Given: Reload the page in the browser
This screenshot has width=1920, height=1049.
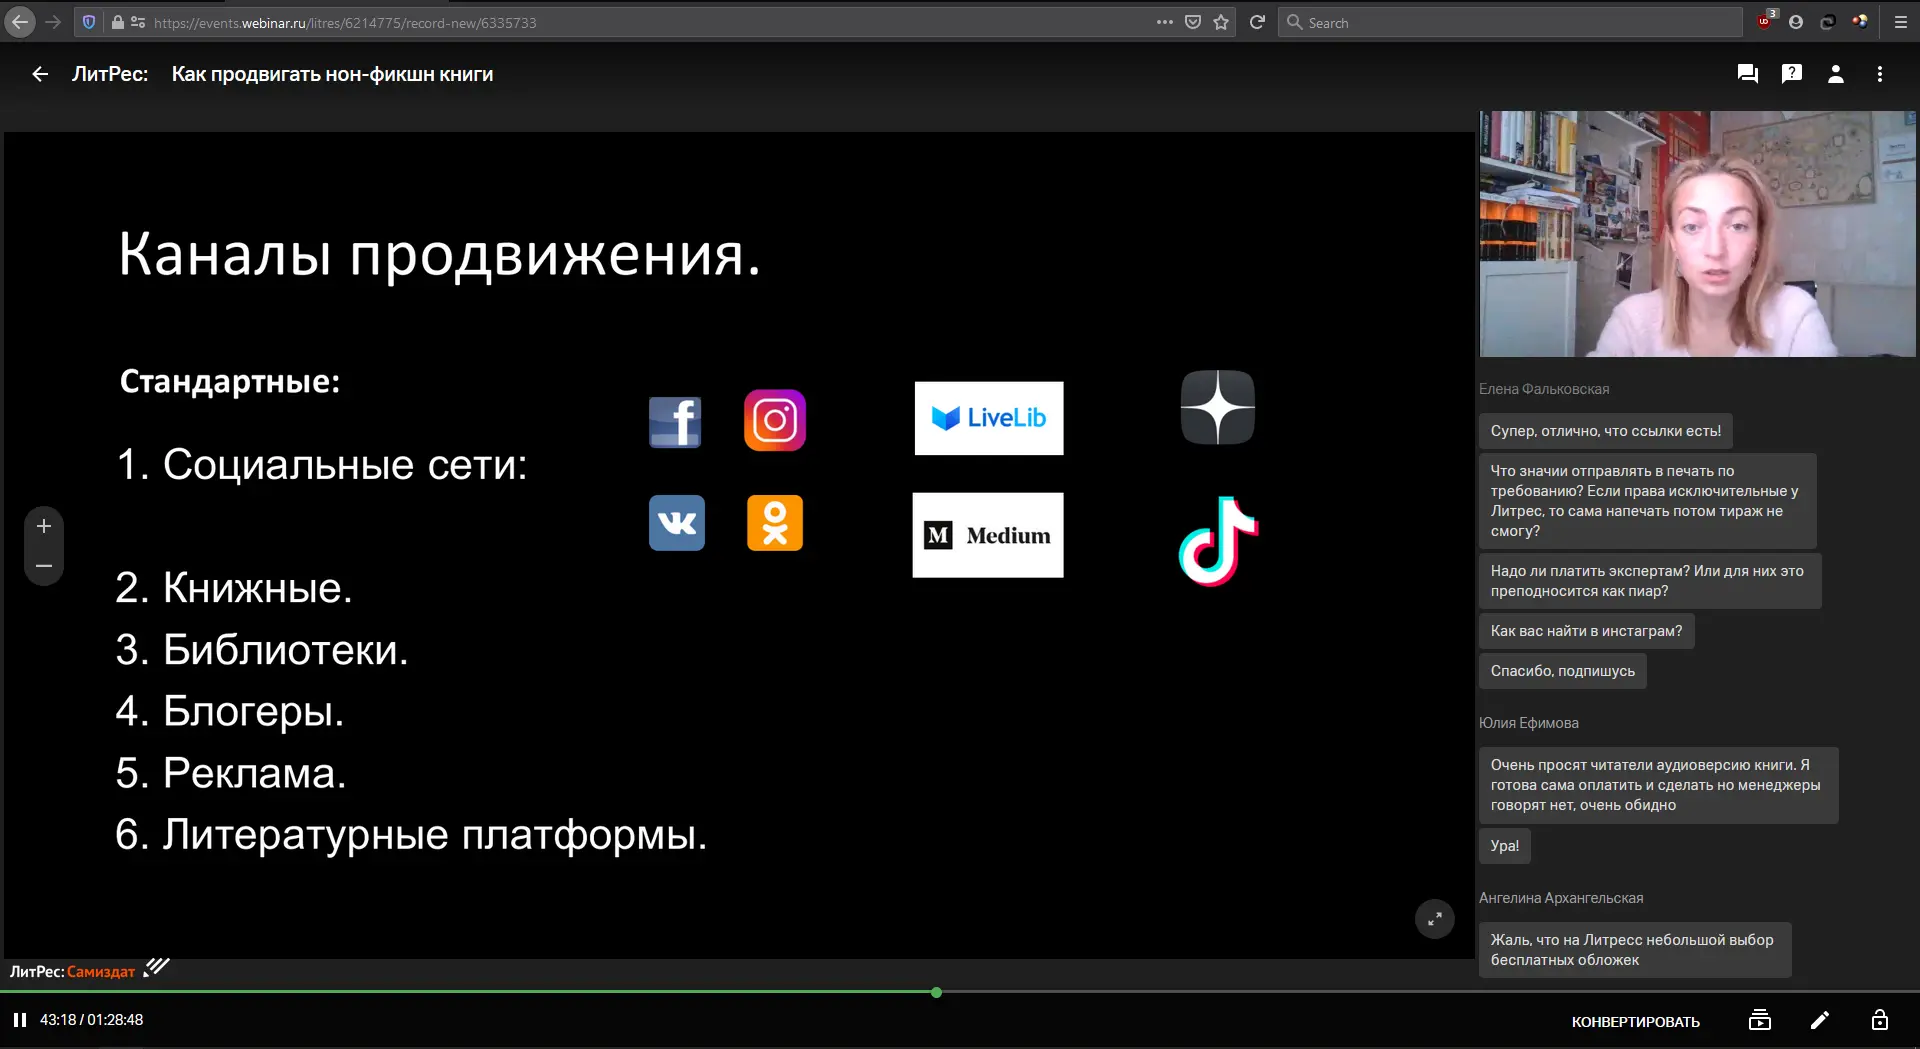Looking at the screenshot, I should (1257, 22).
